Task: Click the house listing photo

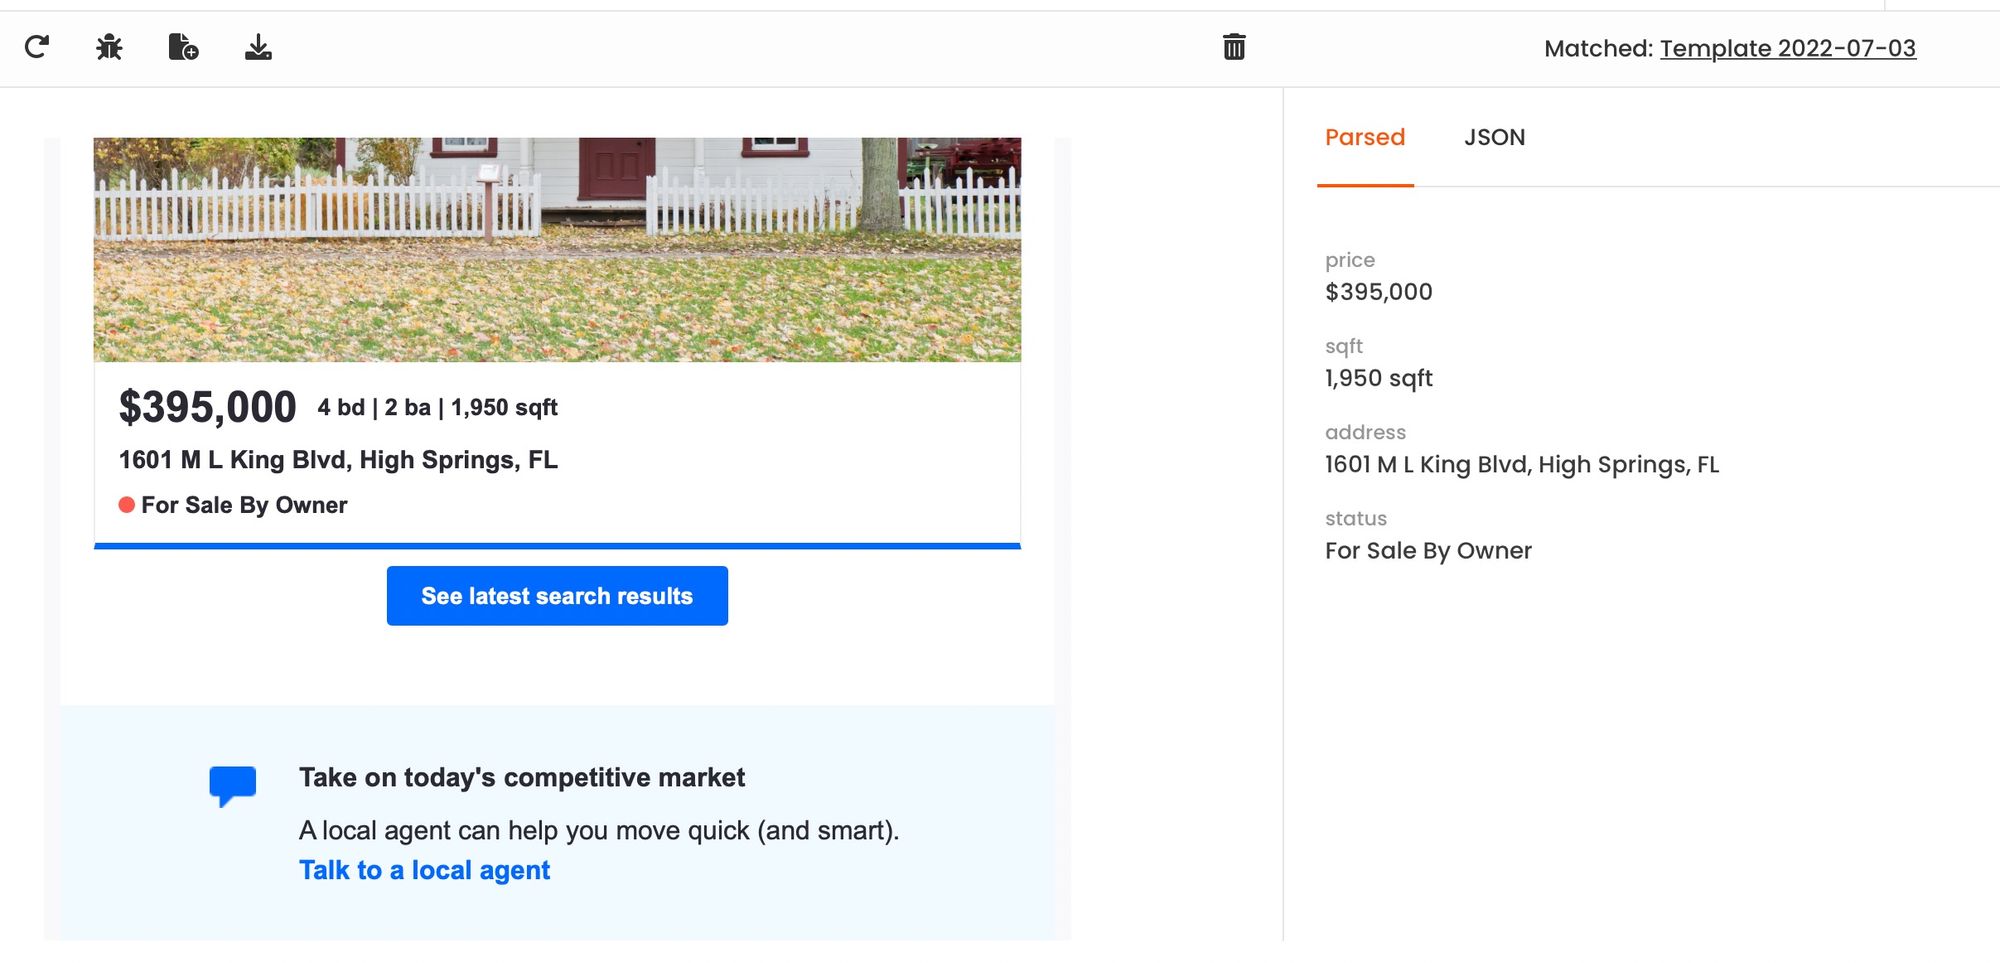Action: pyautogui.click(x=557, y=249)
